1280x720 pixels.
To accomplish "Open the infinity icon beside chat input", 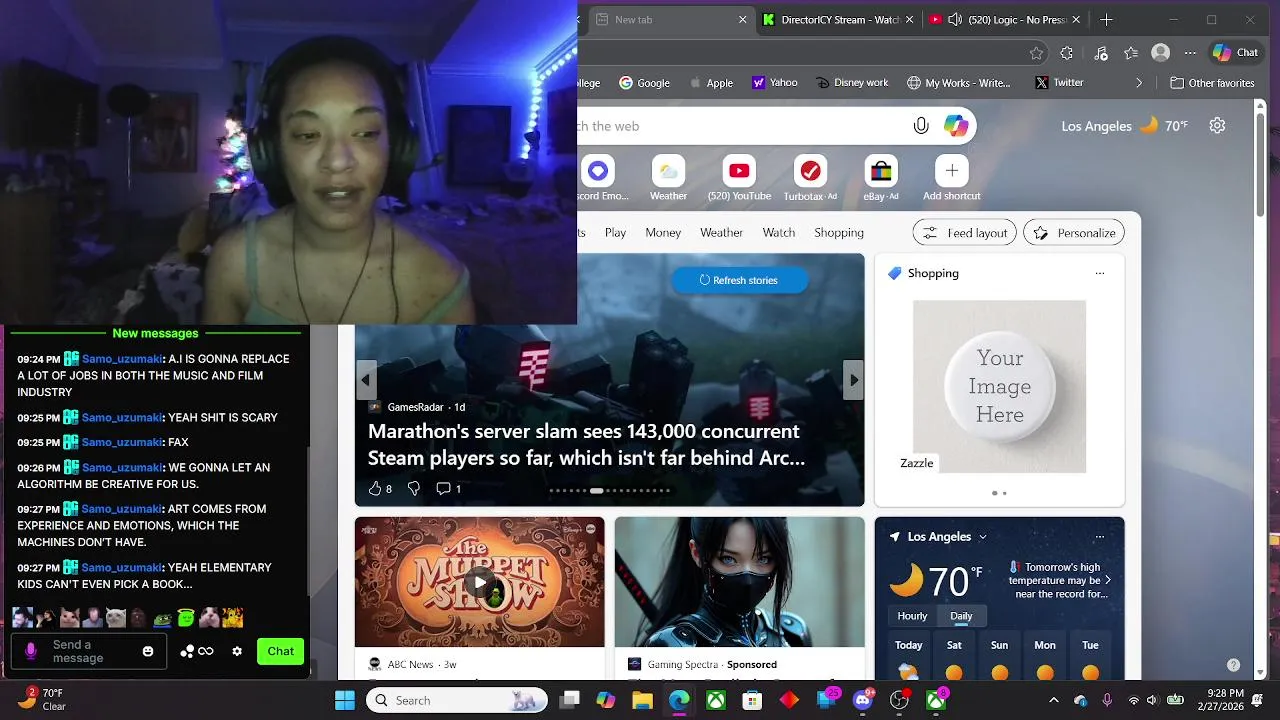I will [206, 651].
